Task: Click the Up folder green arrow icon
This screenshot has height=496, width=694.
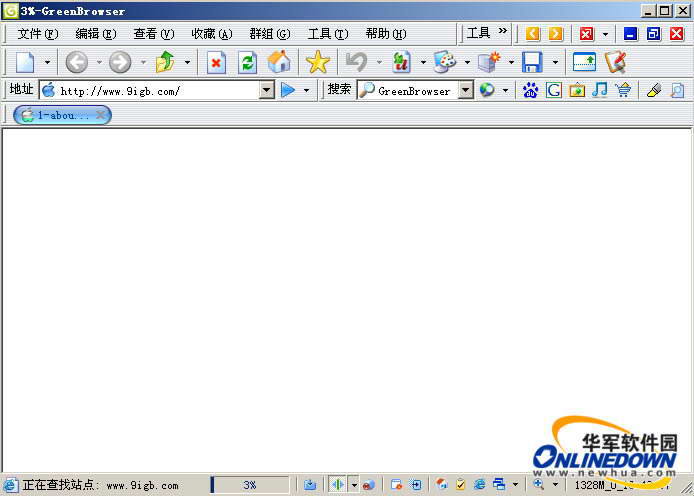Action: point(165,62)
